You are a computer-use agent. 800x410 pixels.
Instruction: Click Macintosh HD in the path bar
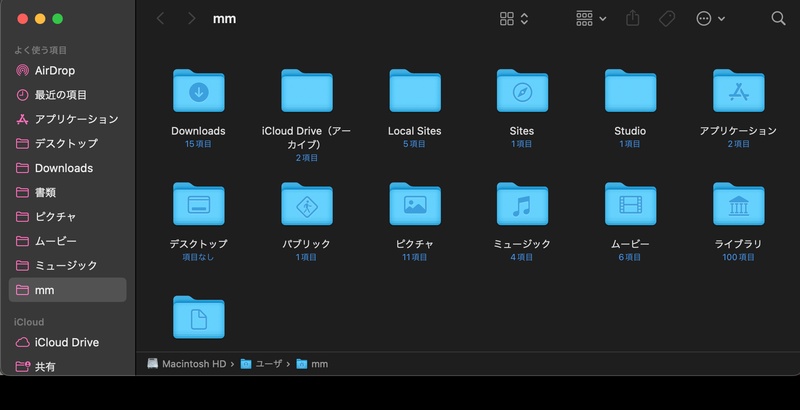187,364
